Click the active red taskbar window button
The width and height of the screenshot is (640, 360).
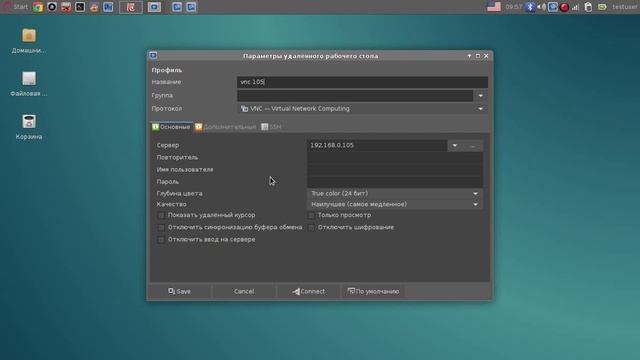click(x=131, y=7)
